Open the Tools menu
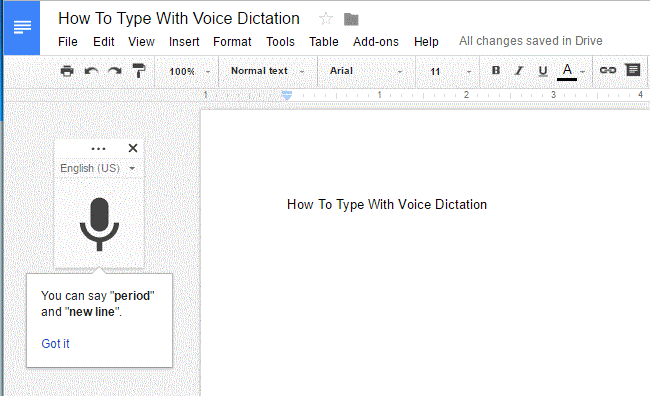This screenshot has height=396, width=650. click(x=280, y=42)
